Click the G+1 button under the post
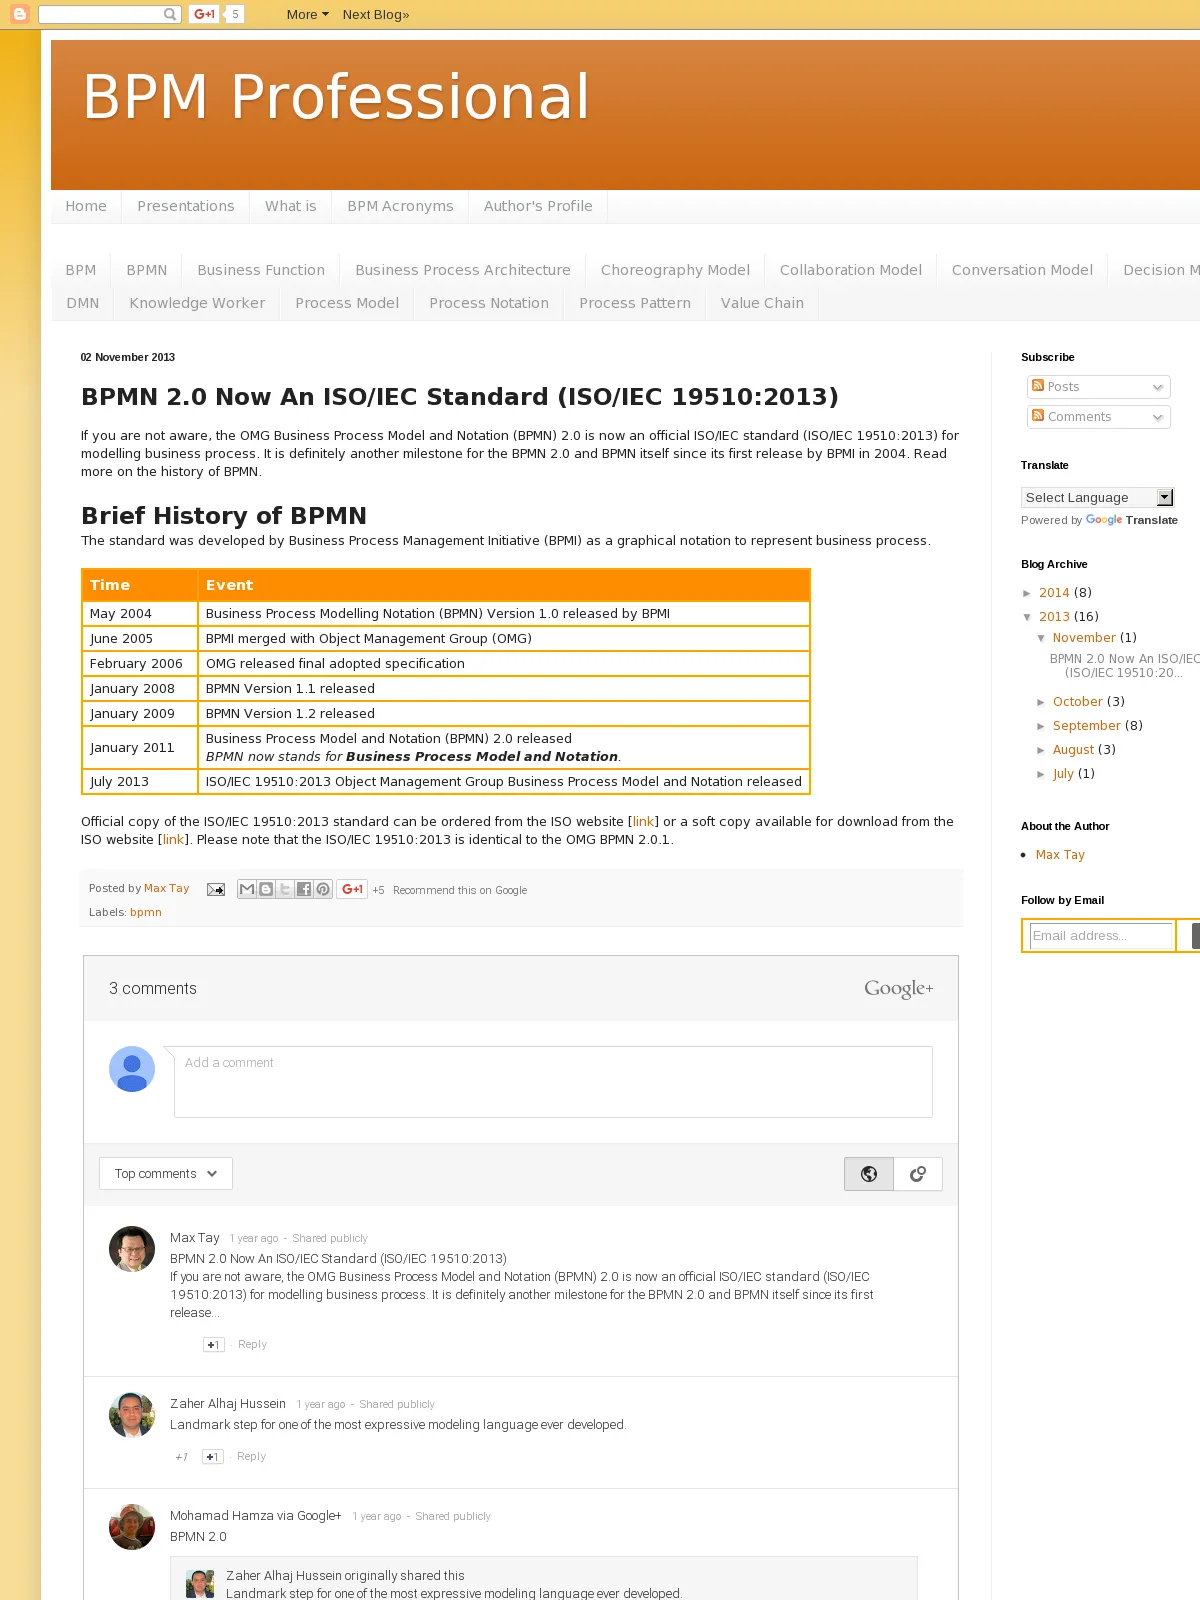The height and width of the screenshot is (1600, 1200). click(352, 889)
